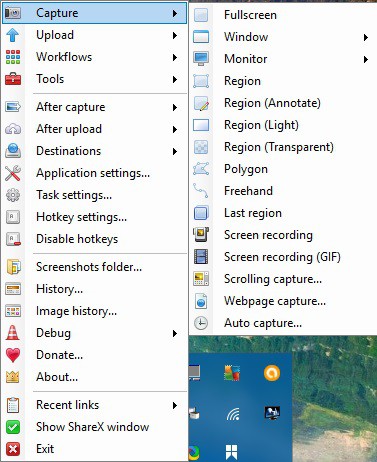Viewport: 377px width, 462px height.
Task: Click the Donate heart icon
Action: [x=13, y=355]
